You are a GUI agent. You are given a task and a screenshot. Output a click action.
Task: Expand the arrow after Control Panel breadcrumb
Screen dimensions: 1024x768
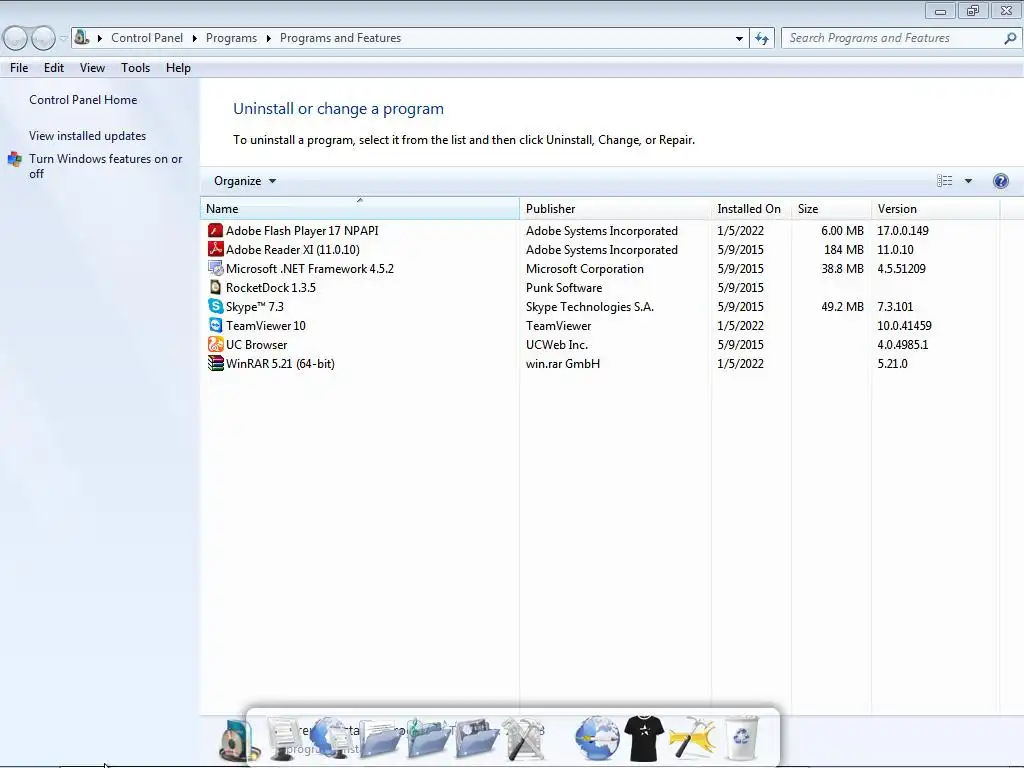coord(195,39)
